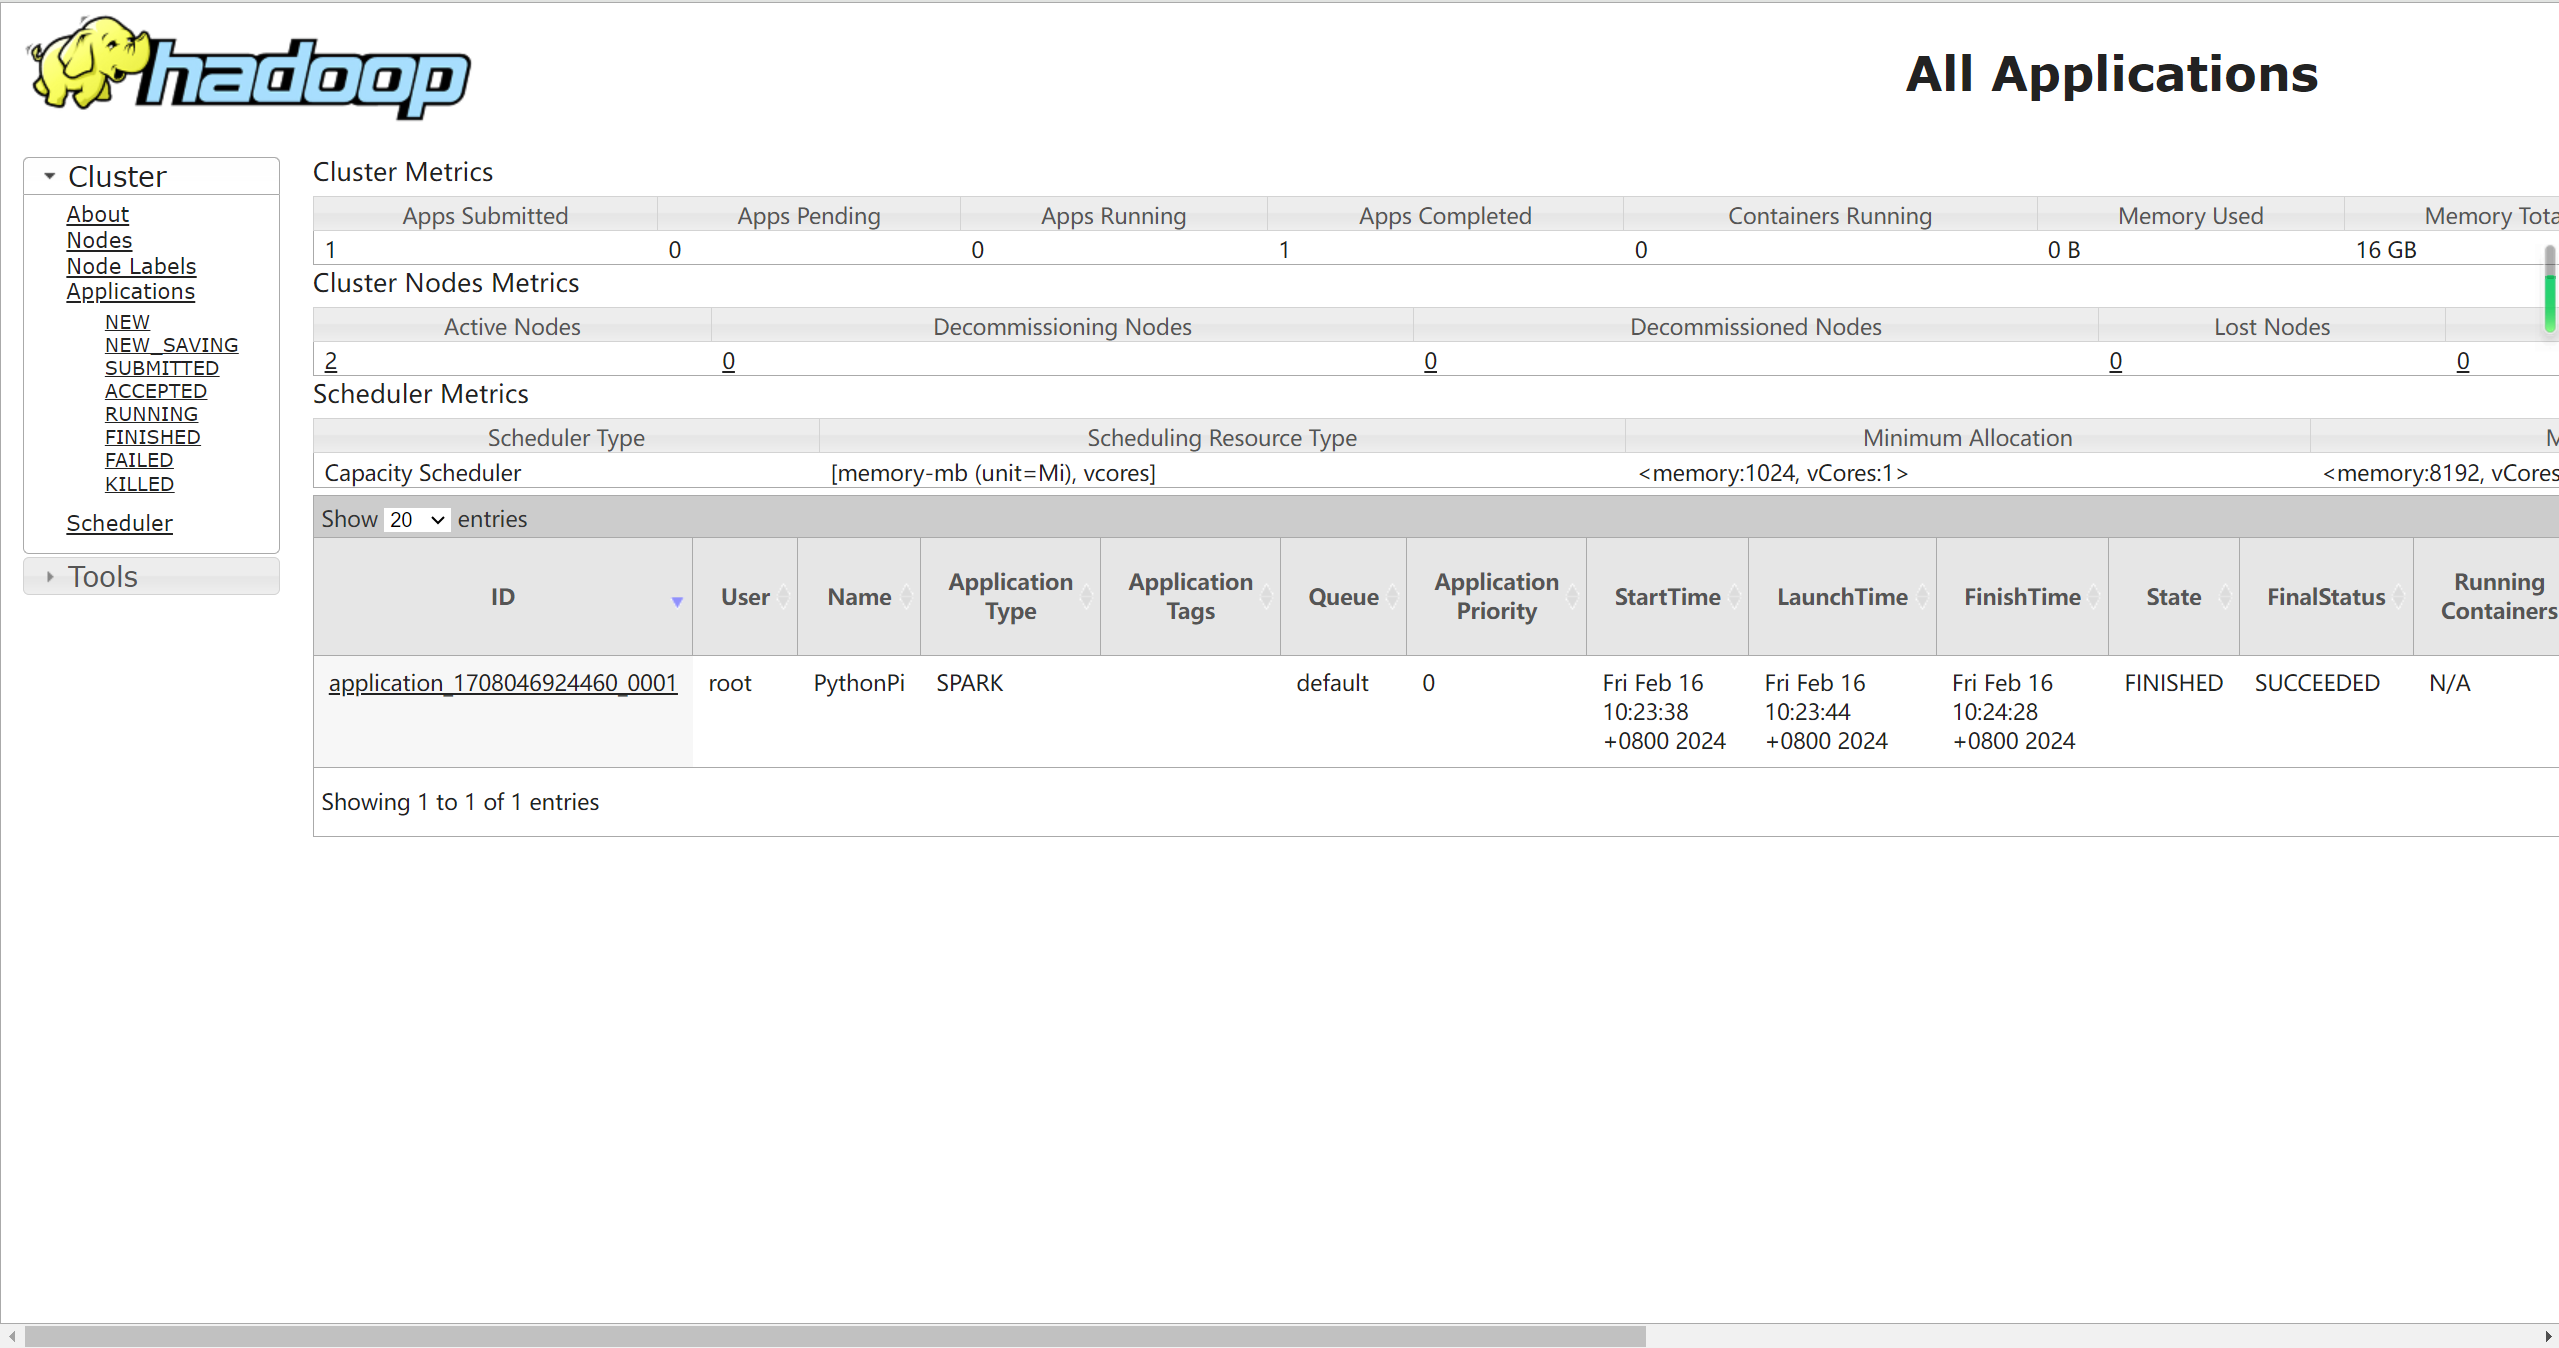Image resolution: width=2559 pixels, height=1348 pixels.
Task: Collapse the Cluster sidebar section
Action: pos(50,176)
